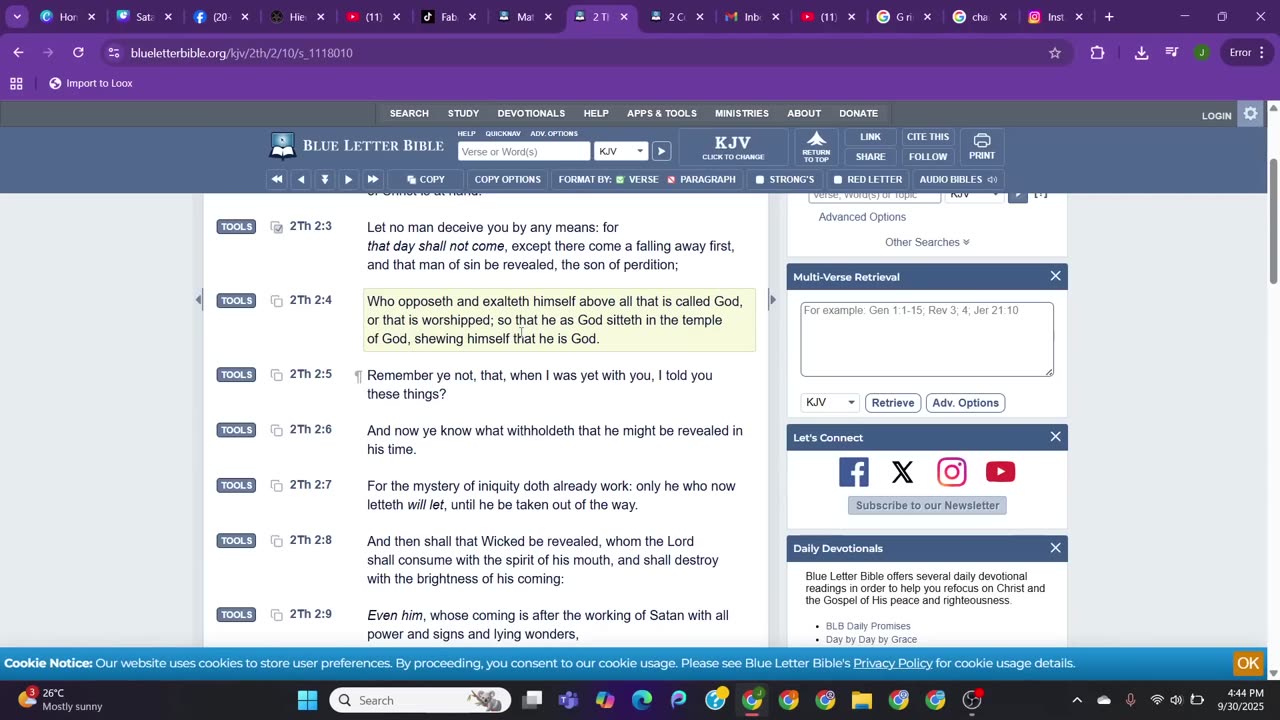Click Return to Top icon

816,147
